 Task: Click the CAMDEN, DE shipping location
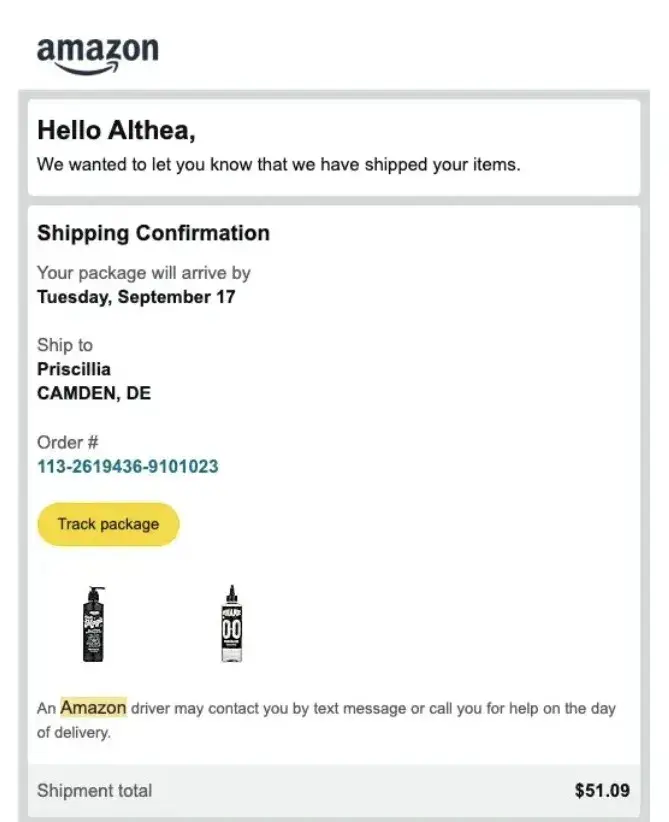pos(93,393)
